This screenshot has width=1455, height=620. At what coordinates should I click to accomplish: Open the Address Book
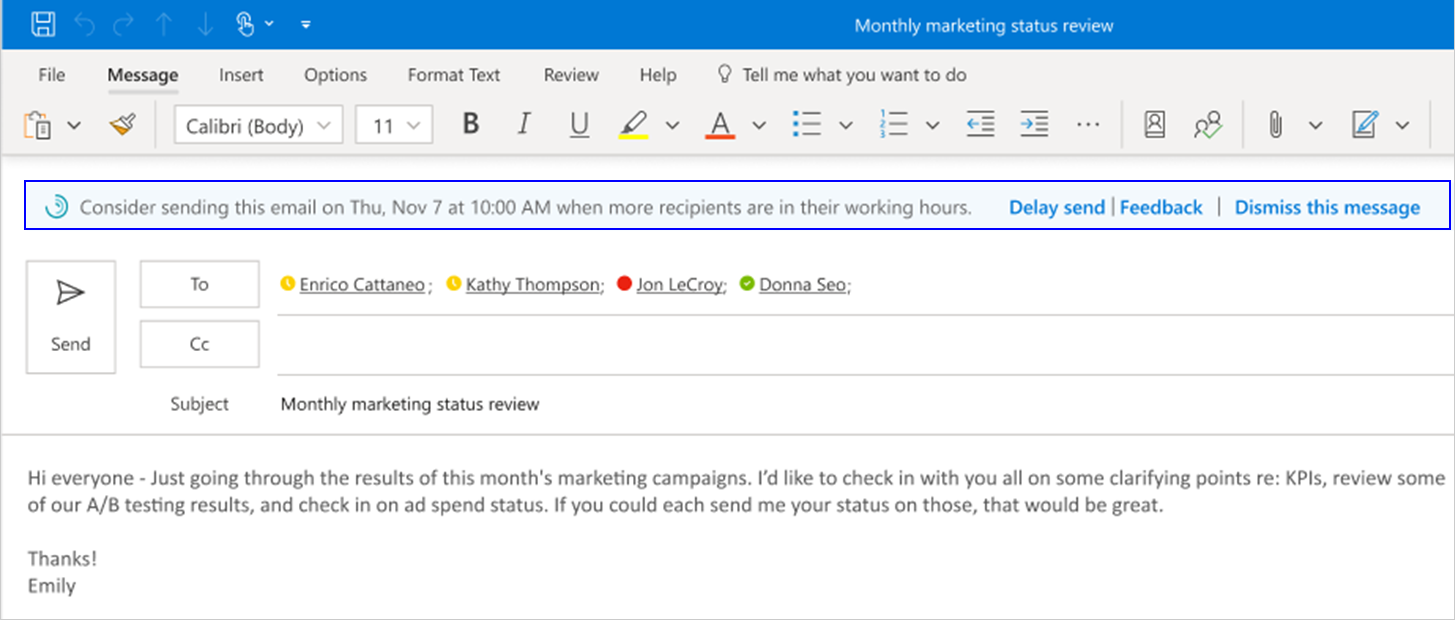point(1155,125)
